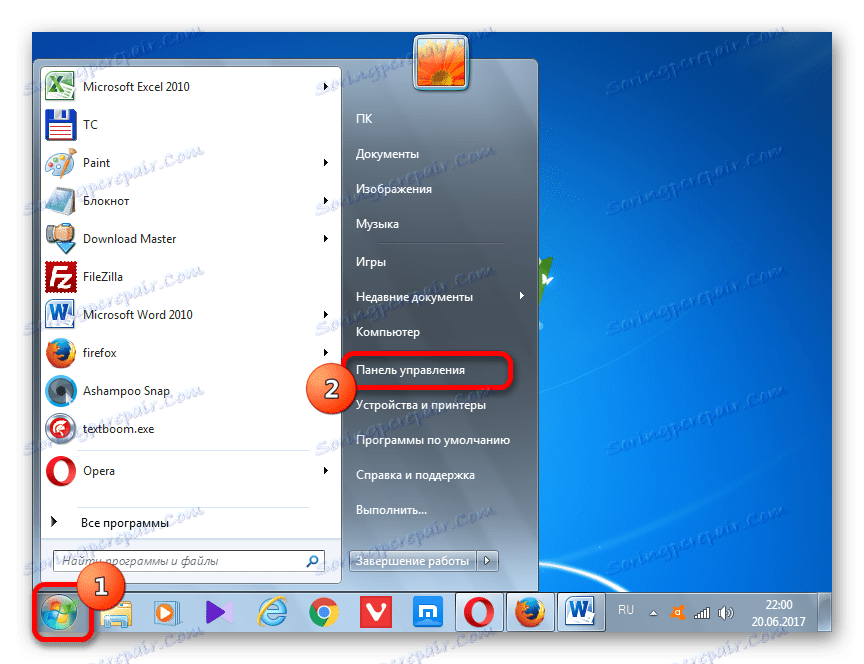
Task: Launch Download Master icon
Action: tap(60, 239)
